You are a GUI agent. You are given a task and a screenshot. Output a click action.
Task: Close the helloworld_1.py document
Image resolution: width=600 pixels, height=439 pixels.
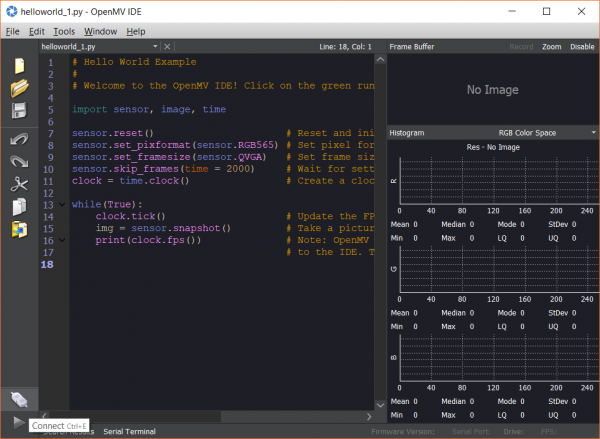pos(167,47)
